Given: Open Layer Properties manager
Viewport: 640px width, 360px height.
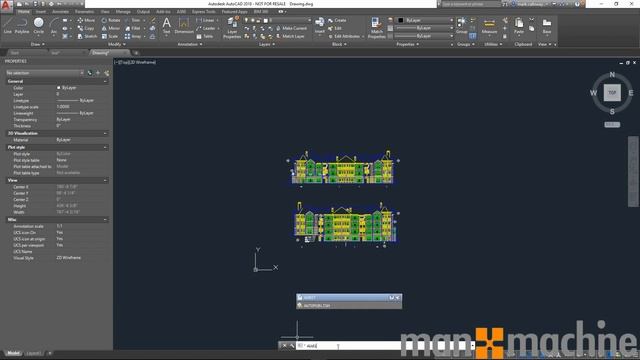Looking at the screenshot, I should pyautogui.click(x=232, y=28).
